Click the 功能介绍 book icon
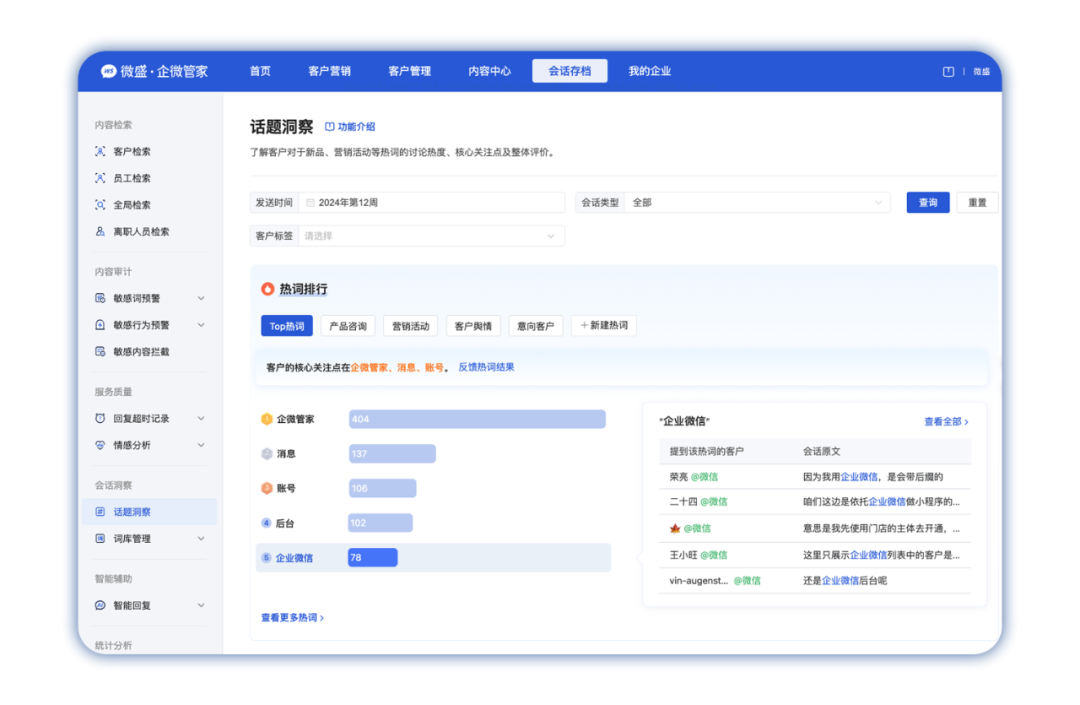This screenshot has height=705, width=1080. pos(329,127)
